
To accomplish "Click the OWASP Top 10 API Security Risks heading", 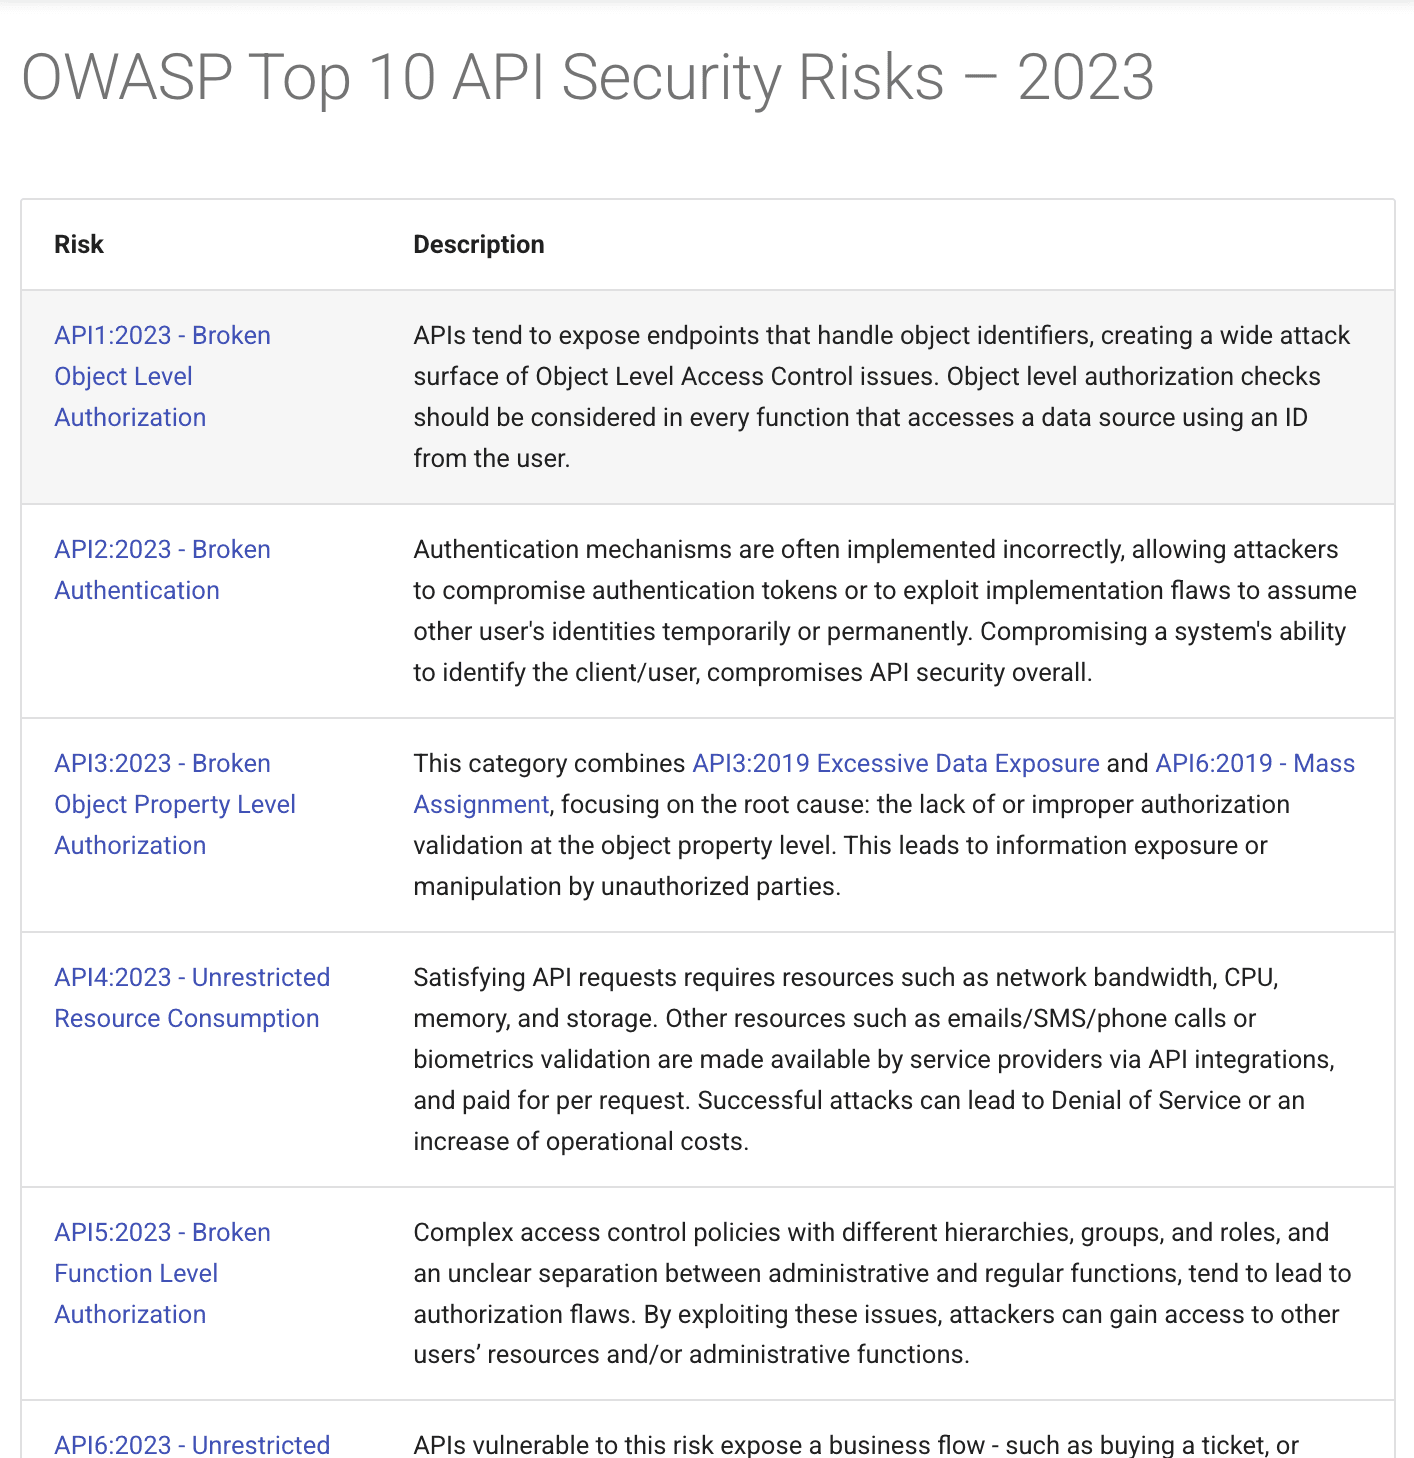I will coord(587,78).
